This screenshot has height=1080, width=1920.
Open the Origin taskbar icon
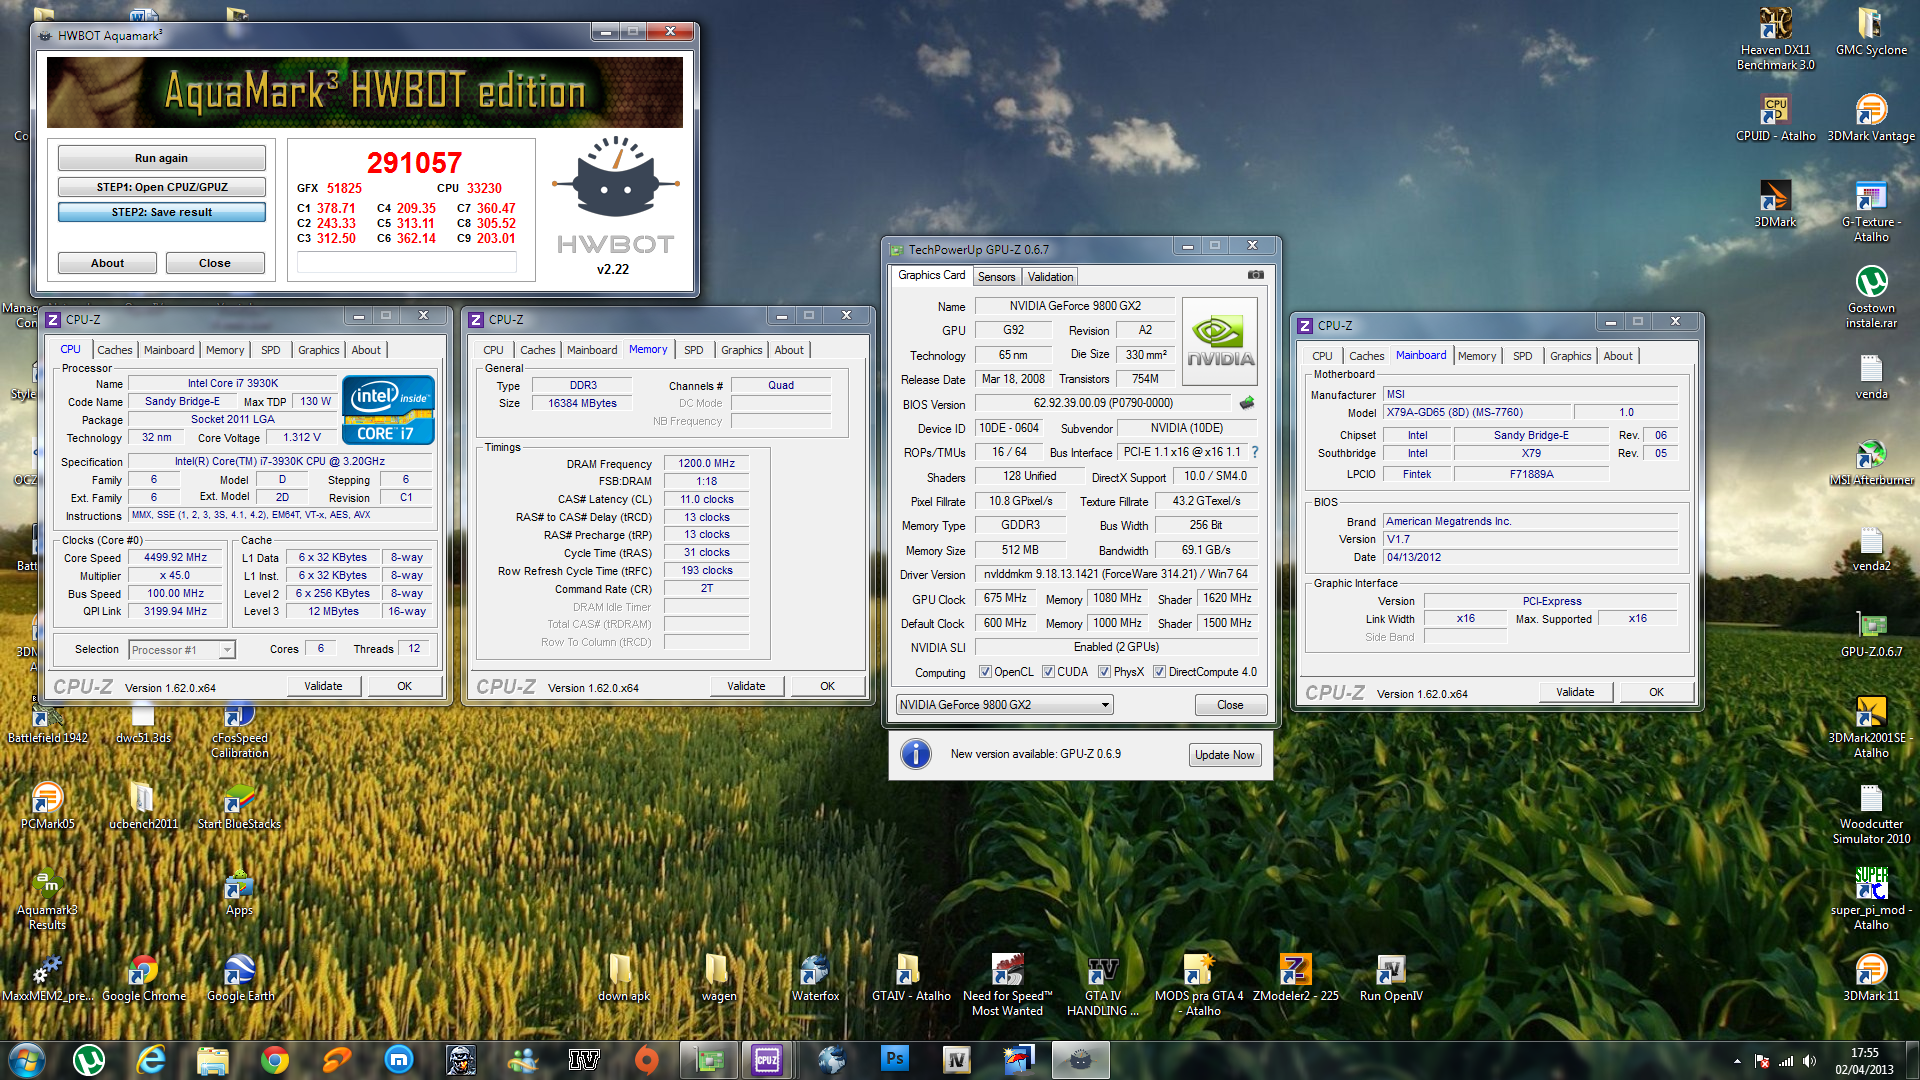click(647, 1060)
